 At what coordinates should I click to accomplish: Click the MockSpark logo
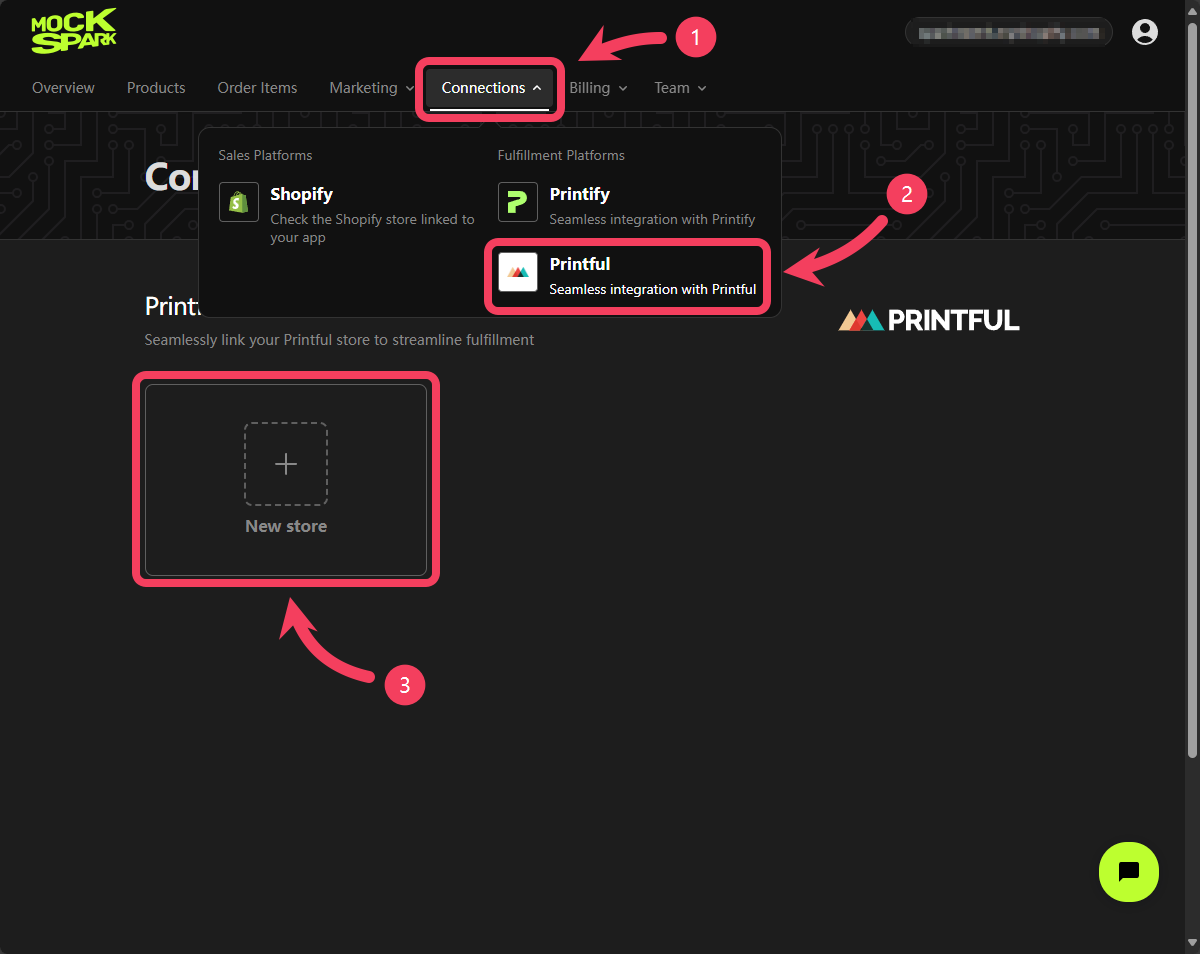74,31
